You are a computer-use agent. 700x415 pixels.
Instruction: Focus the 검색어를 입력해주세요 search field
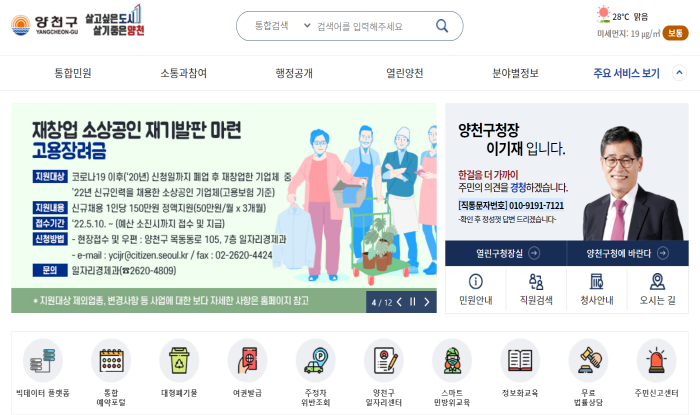371,26
